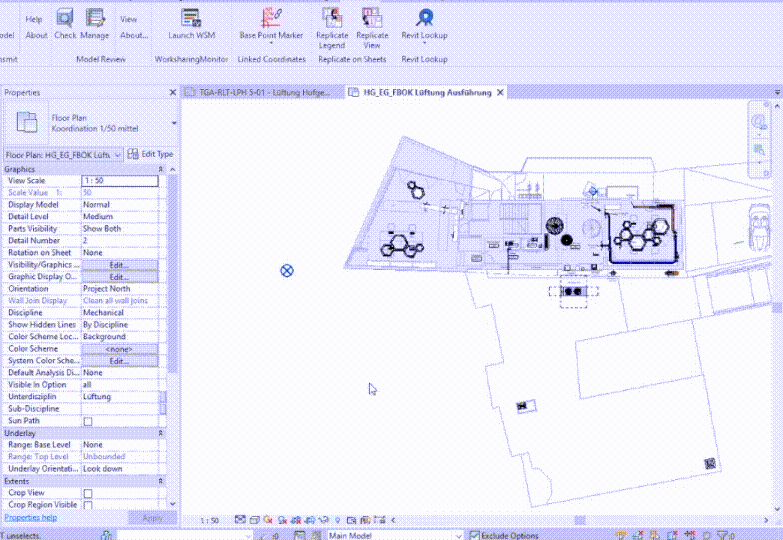The height and width of the screenshot is (540, 783).
Task: Expand the Floor Plan HG_EG_FBOK instance dropdown
Action: click(x=119, y=155)
